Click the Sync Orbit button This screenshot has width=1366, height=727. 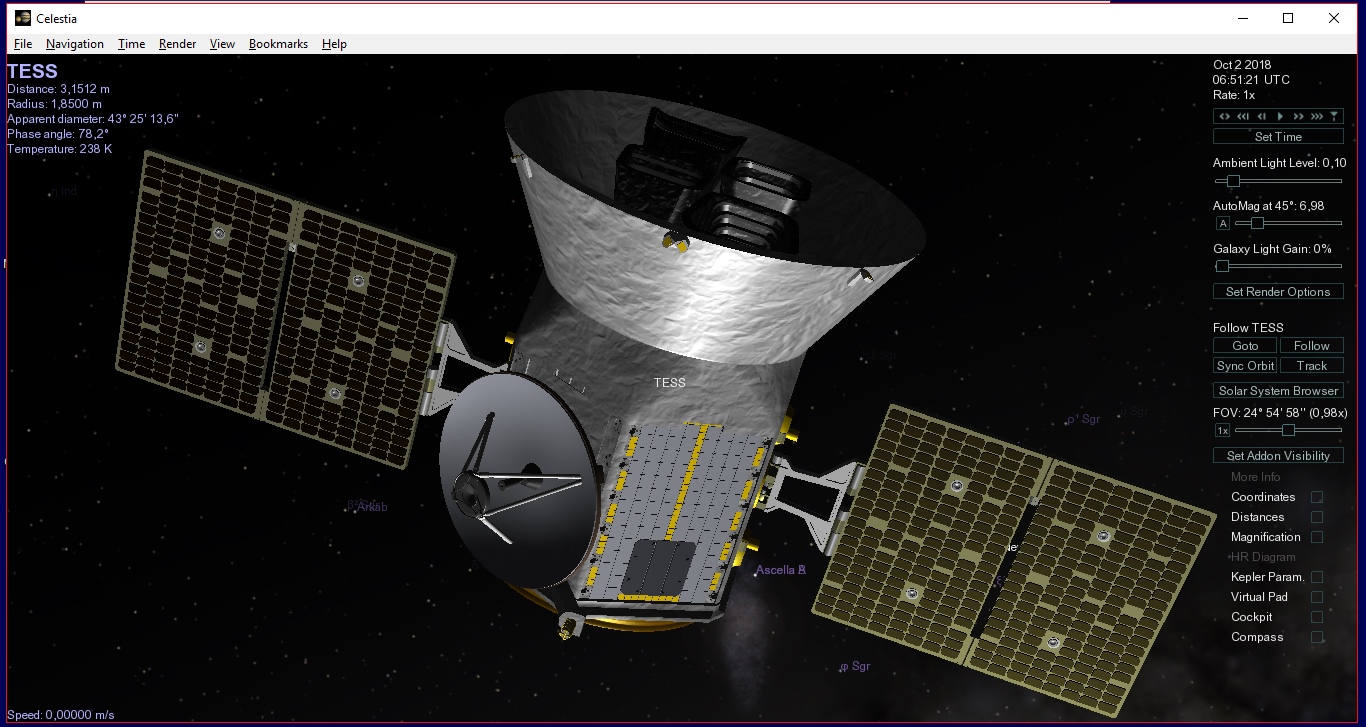1245,366
